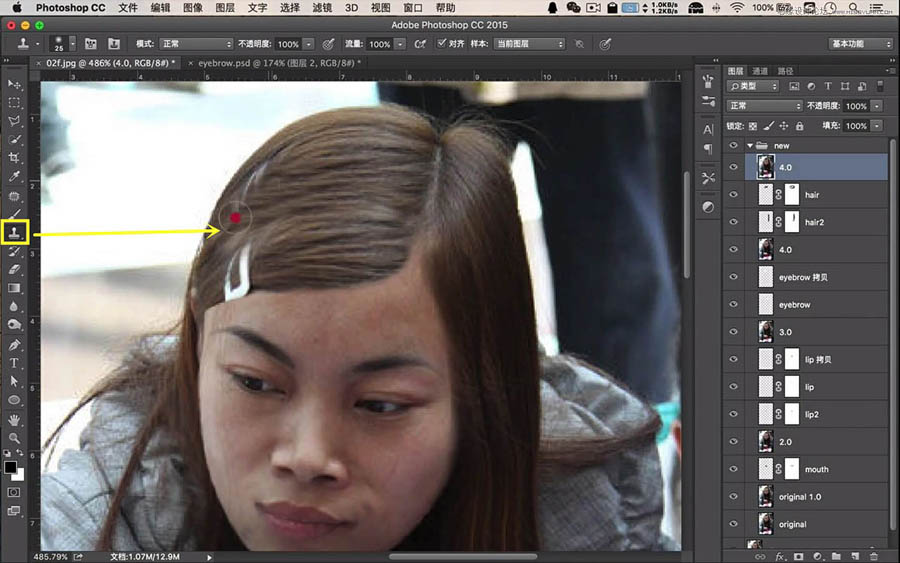Click the foreground color swatch
The width and height of the screenshot is (900, 563).
click(x=10, y=467)
